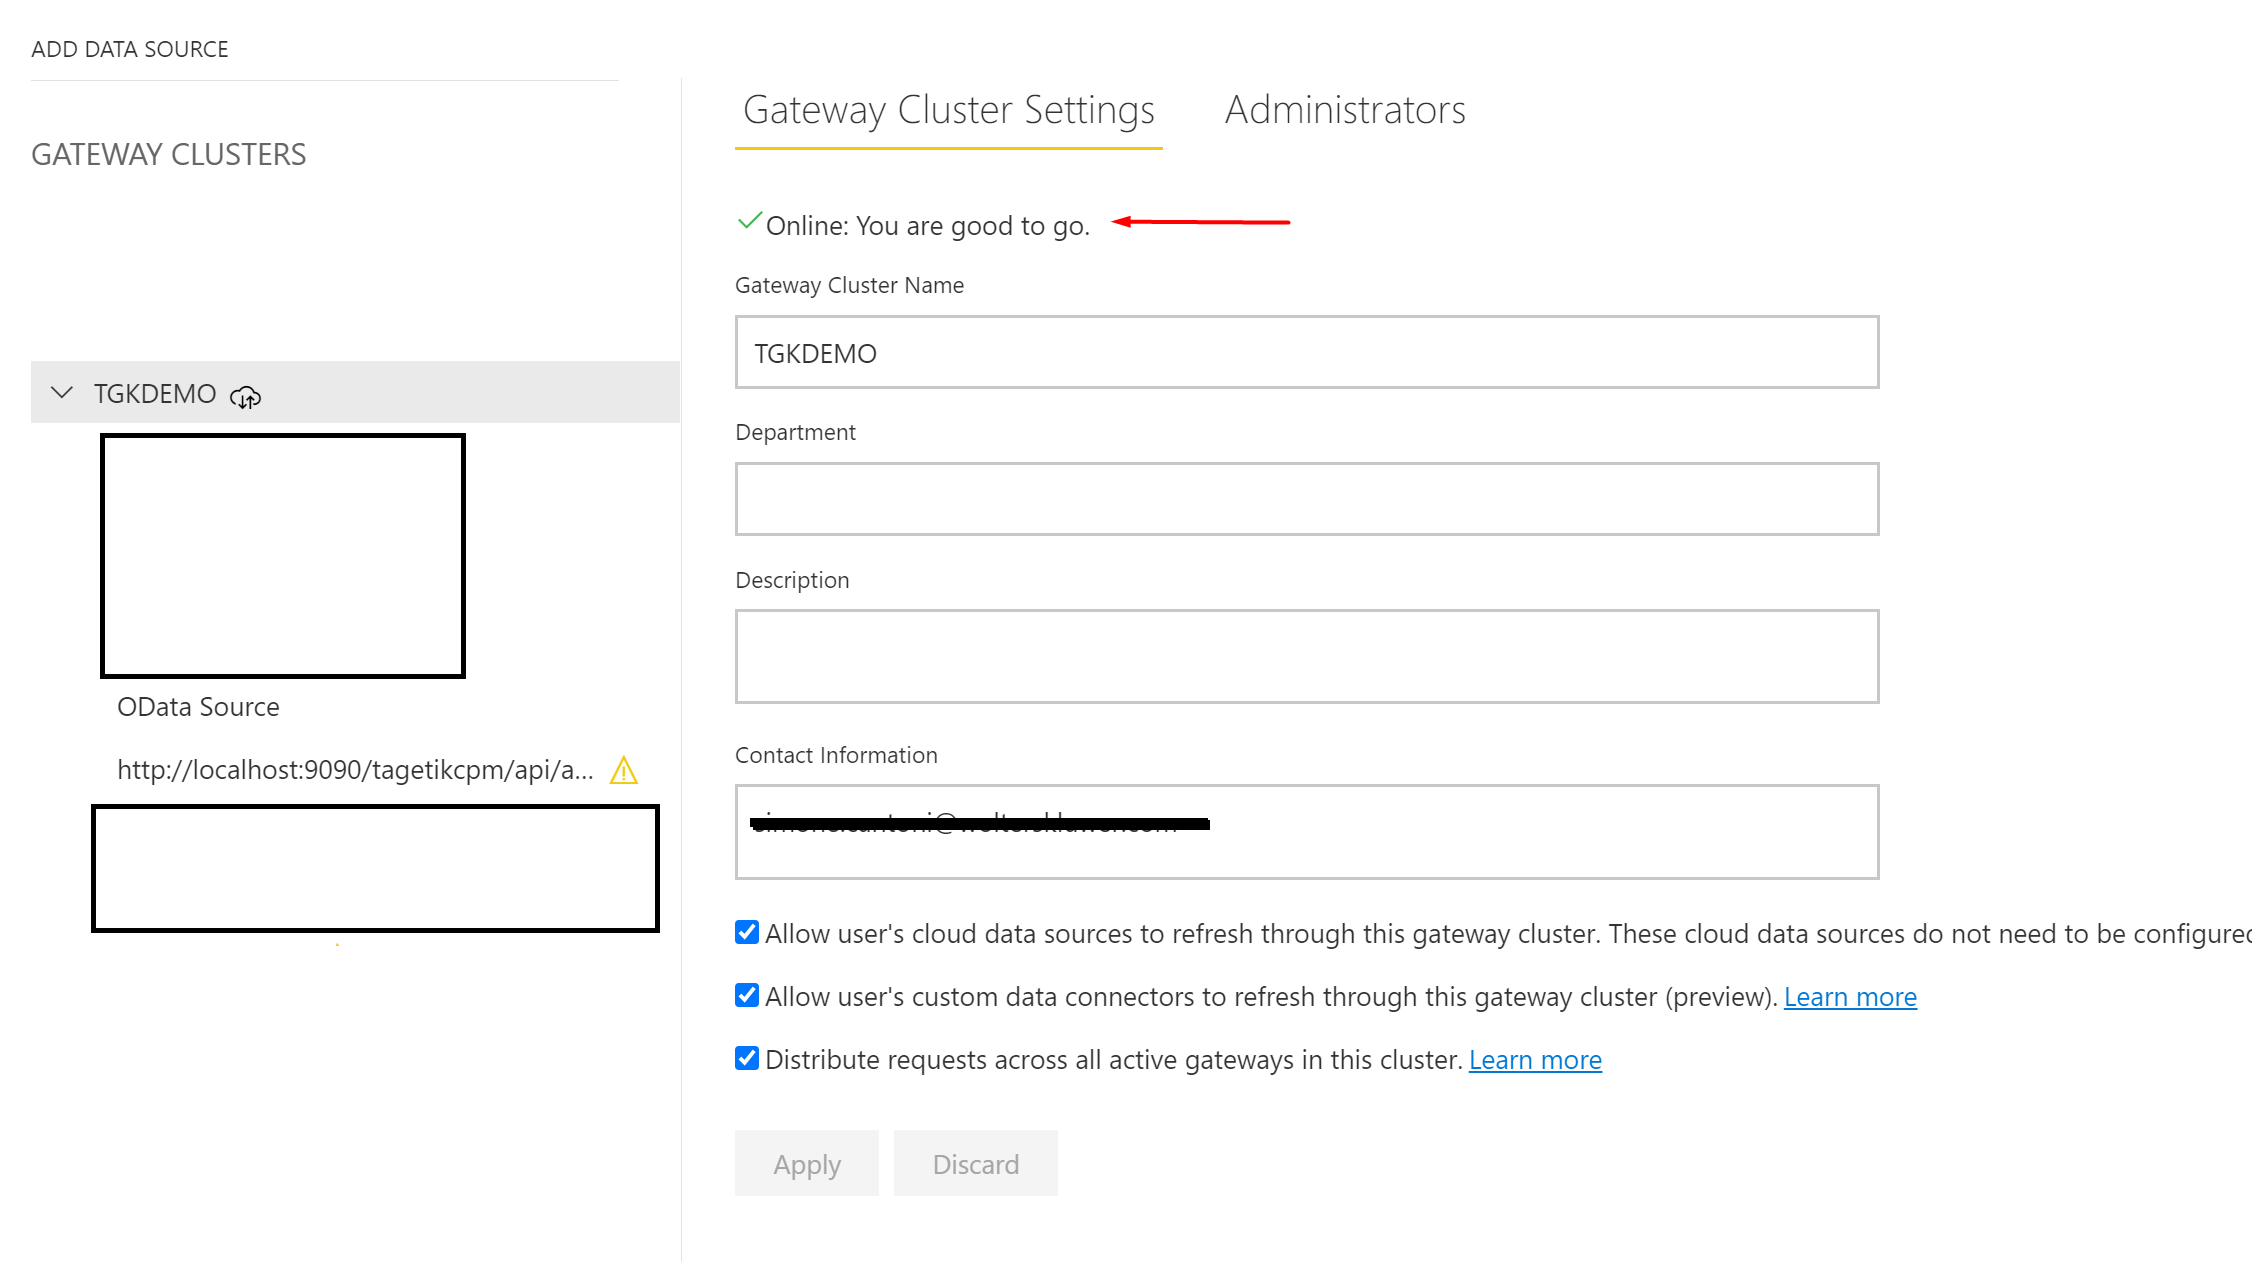Screen dimensions: 2252x1262
Task: Uncheck distribute requests across gateways checkbox
Action: point(747,1058)
